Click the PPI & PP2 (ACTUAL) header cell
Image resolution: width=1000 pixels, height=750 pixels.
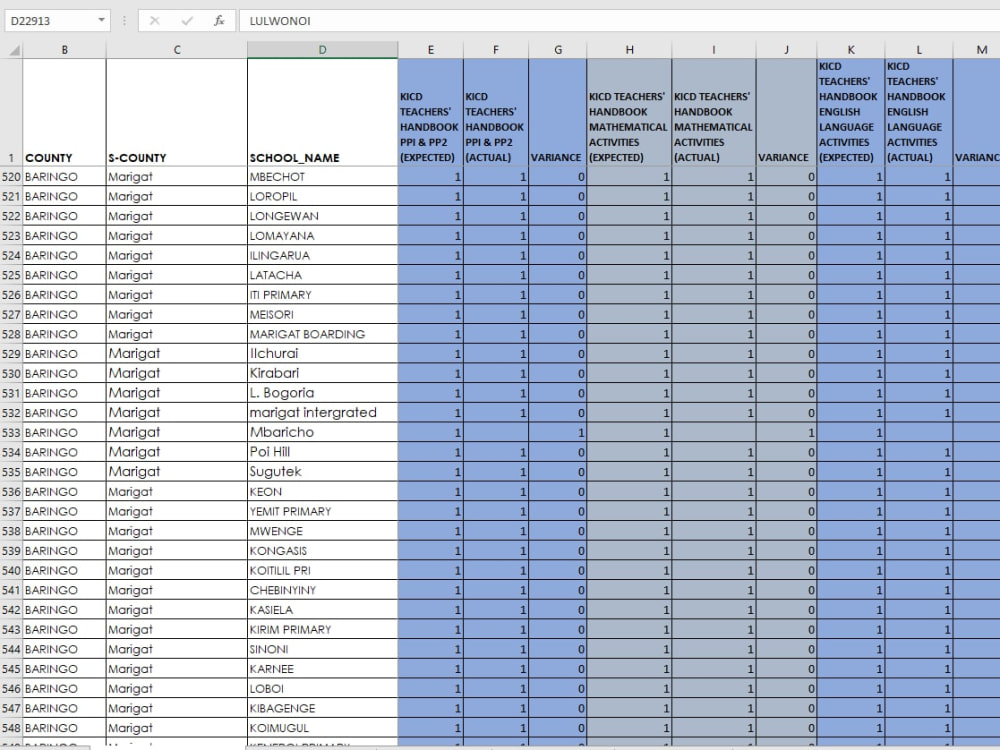click(x=496, y=112)
